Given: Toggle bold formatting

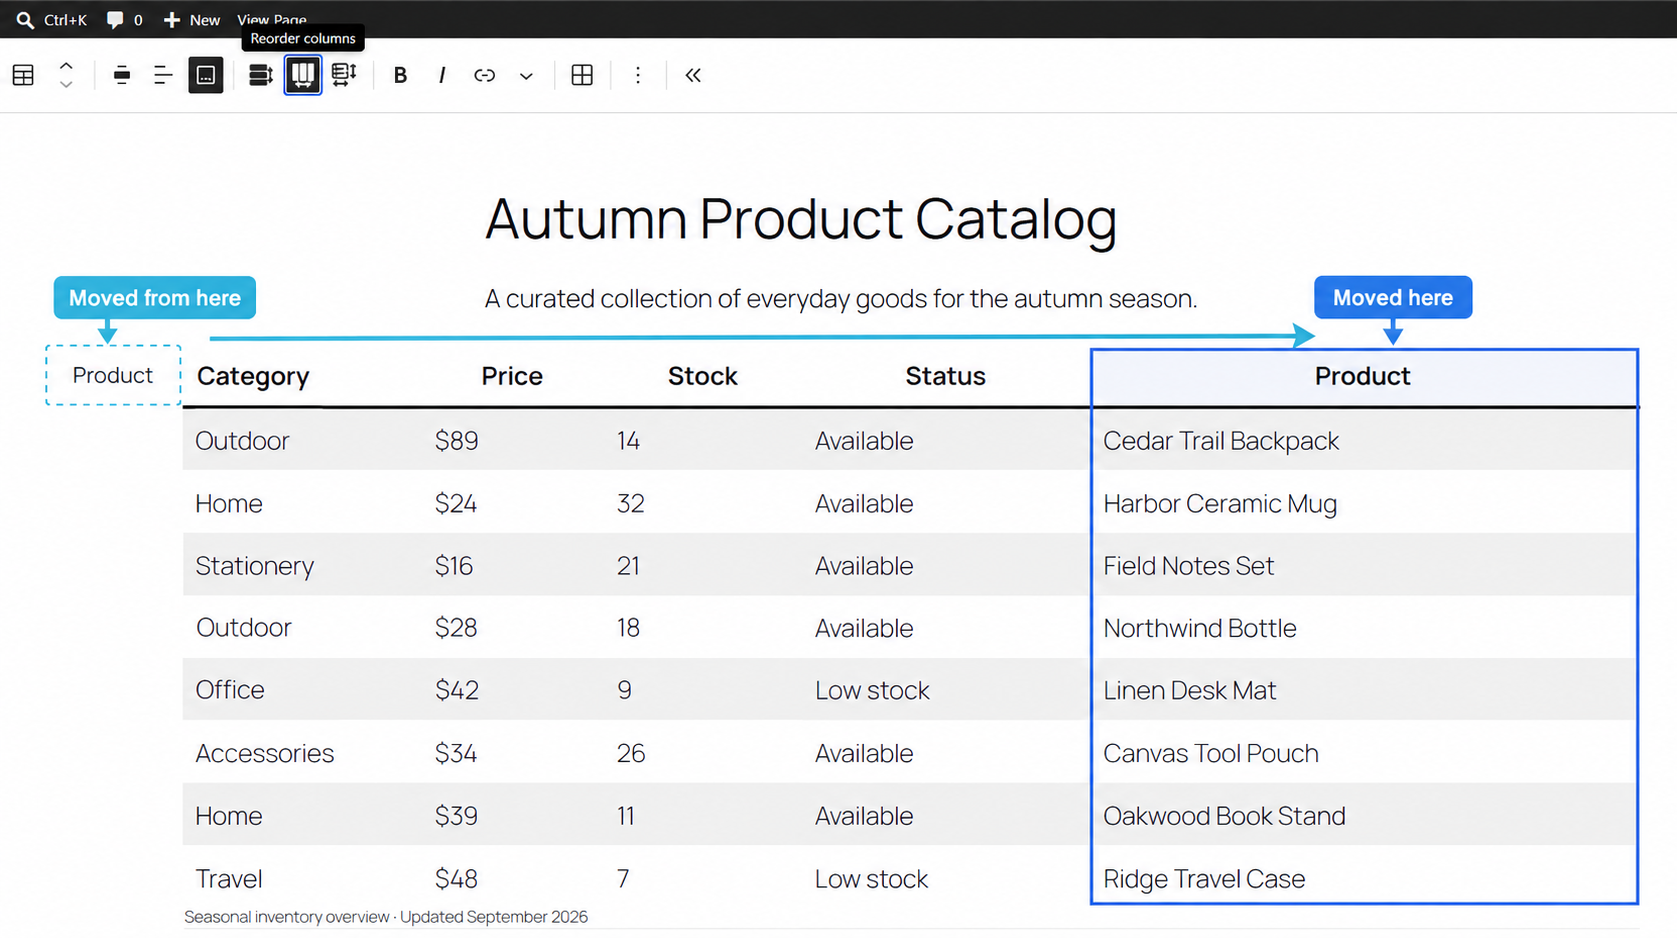Looking at the screenshot, I should click(x=400, y=75).
